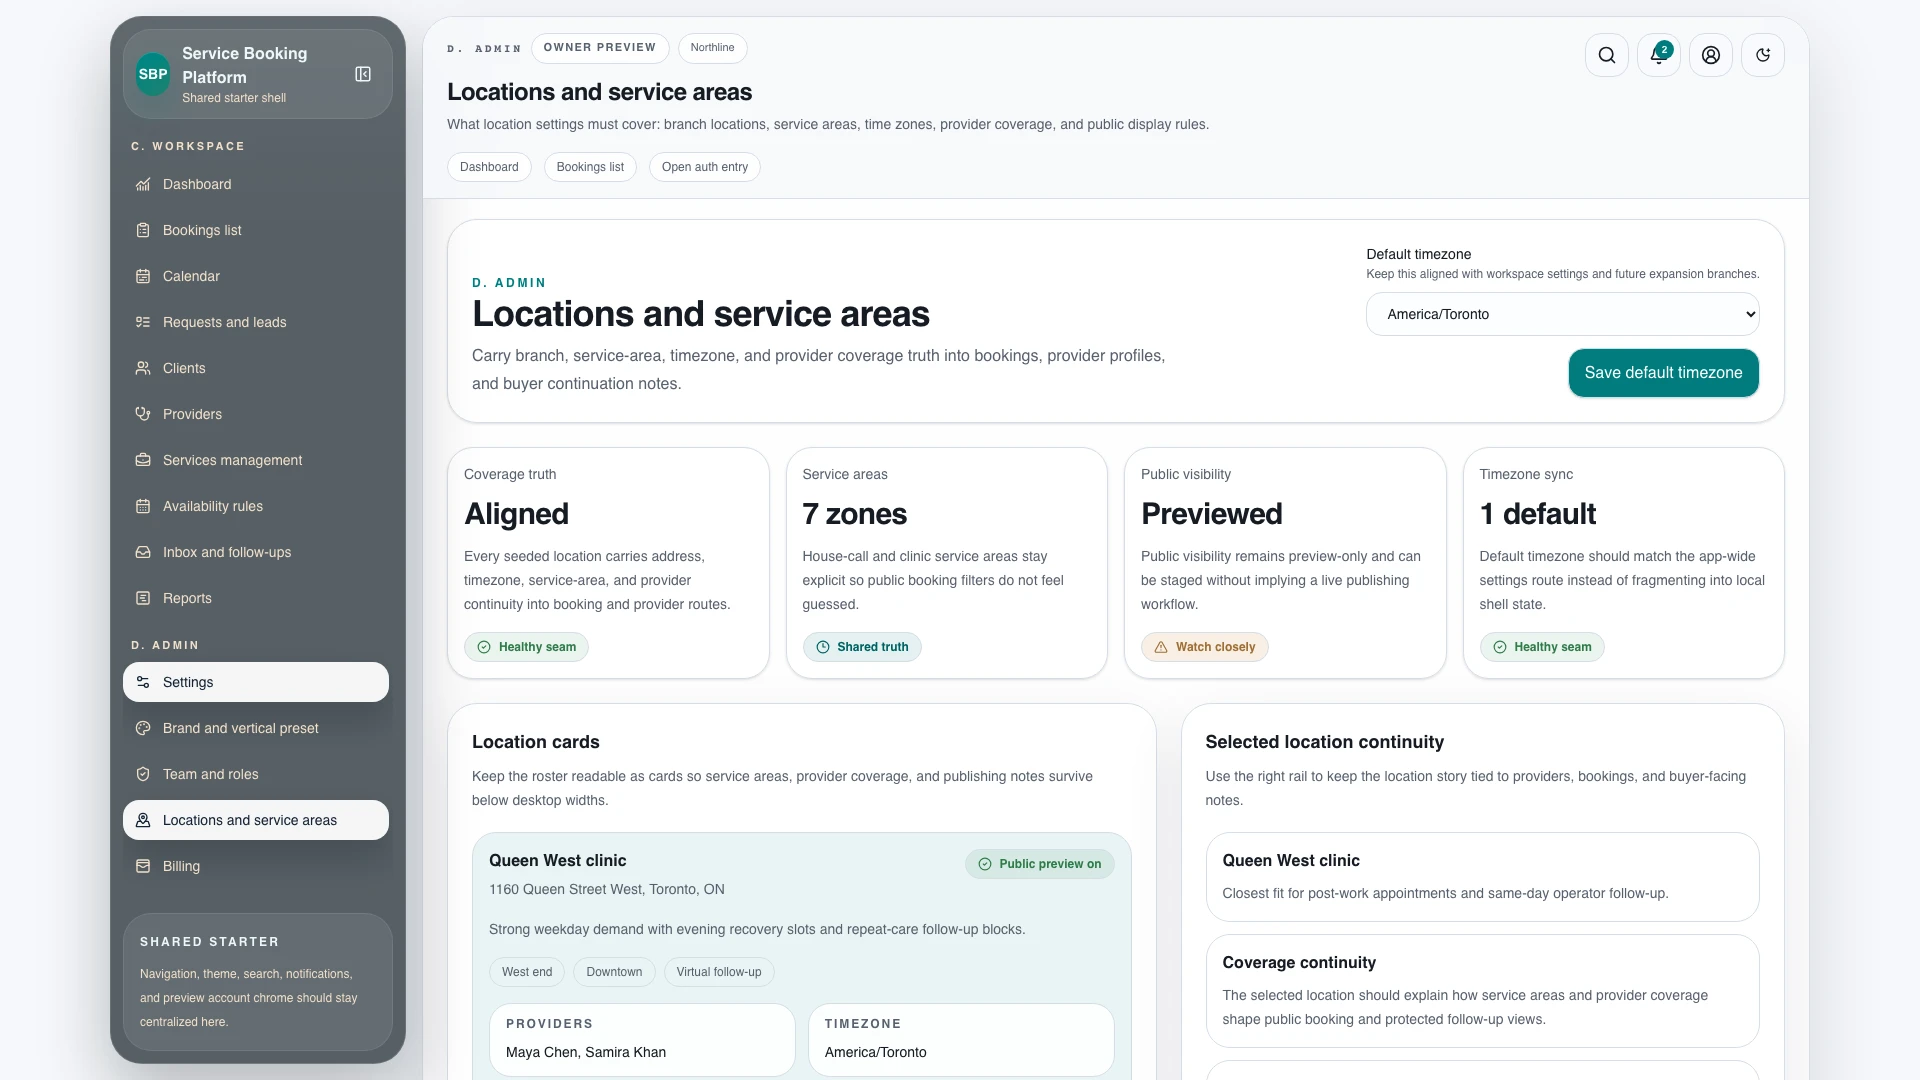The width and height of the screenshot is (1920, 1080).
Task: Click the Dashboard pill link under the page title
Action: [x=489, y=167]
